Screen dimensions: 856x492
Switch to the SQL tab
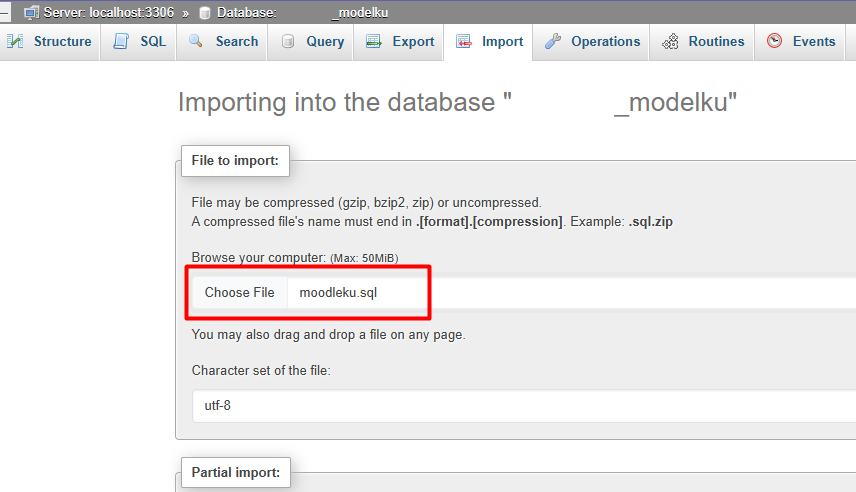pyautogui.click(x=139, y=42)
